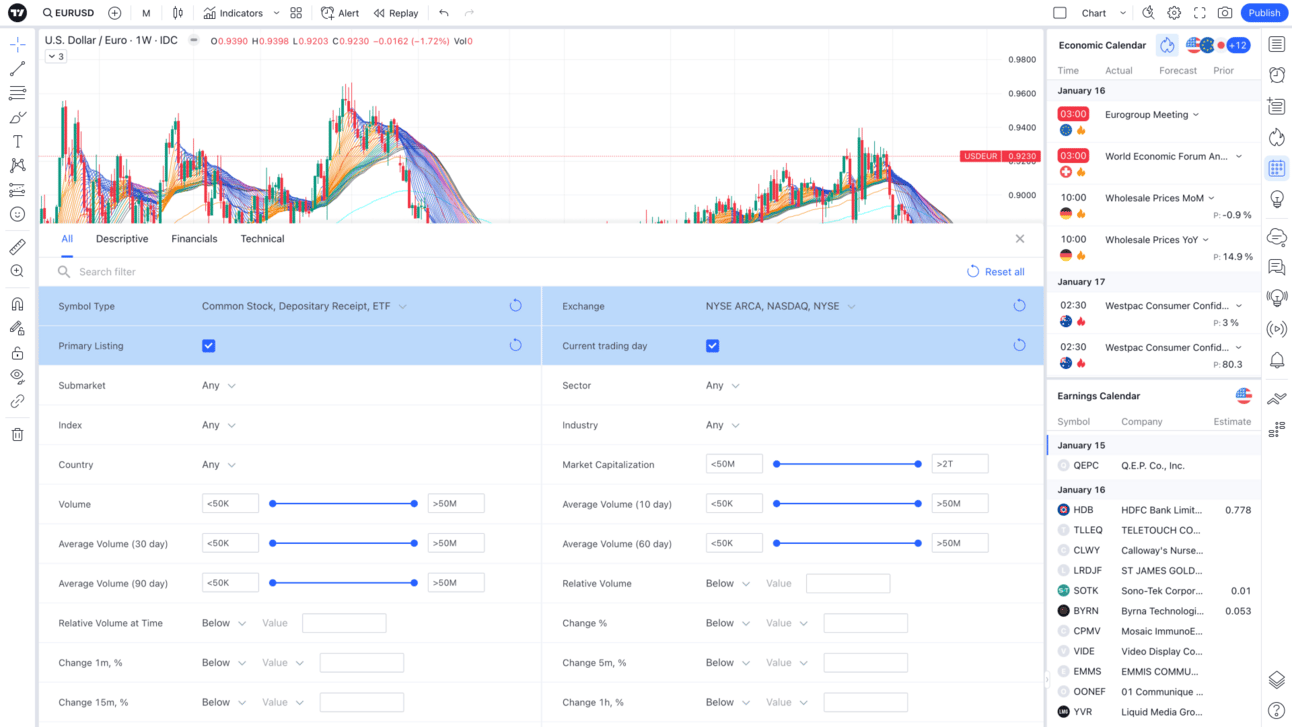This screenshot has width=1292, height=727.
Task: Select the Text annotation tool
Action: pyautogui.click(x=17, y=142)
